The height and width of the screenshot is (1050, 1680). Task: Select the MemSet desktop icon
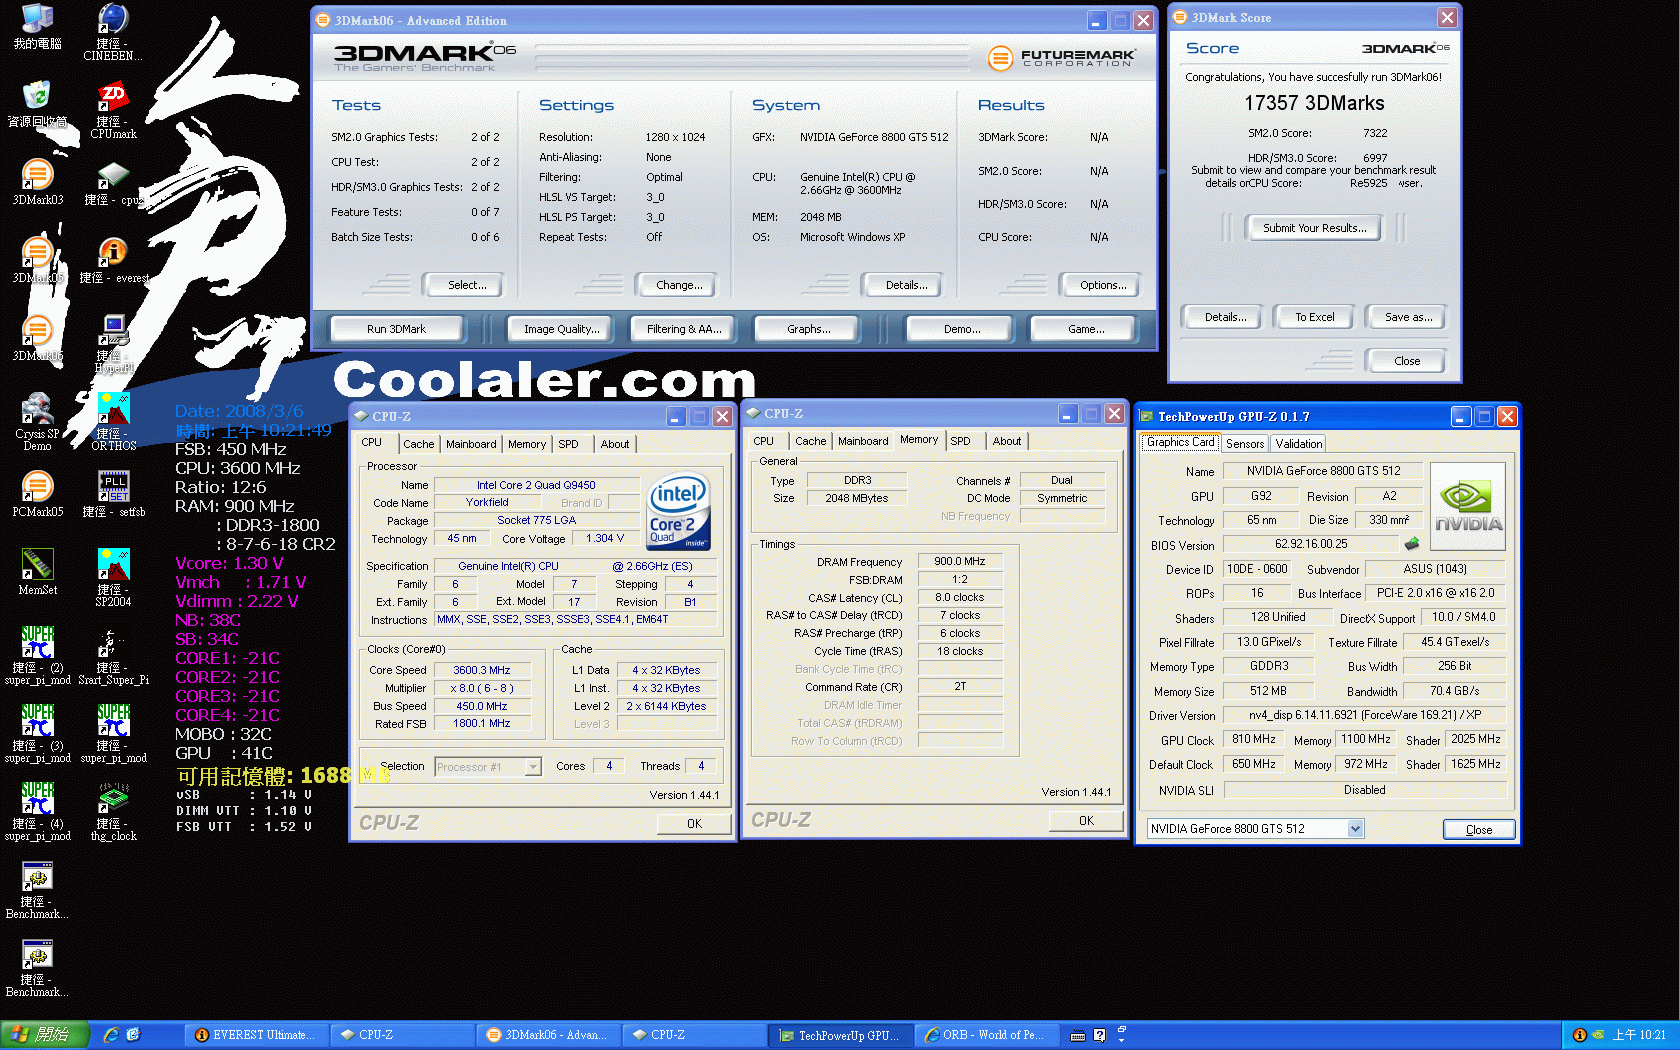[x=38, y=572]
